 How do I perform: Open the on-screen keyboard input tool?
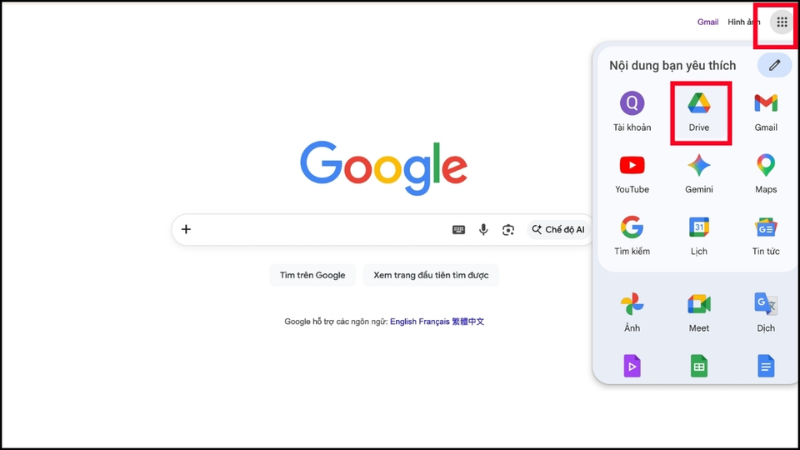[459, 230]
